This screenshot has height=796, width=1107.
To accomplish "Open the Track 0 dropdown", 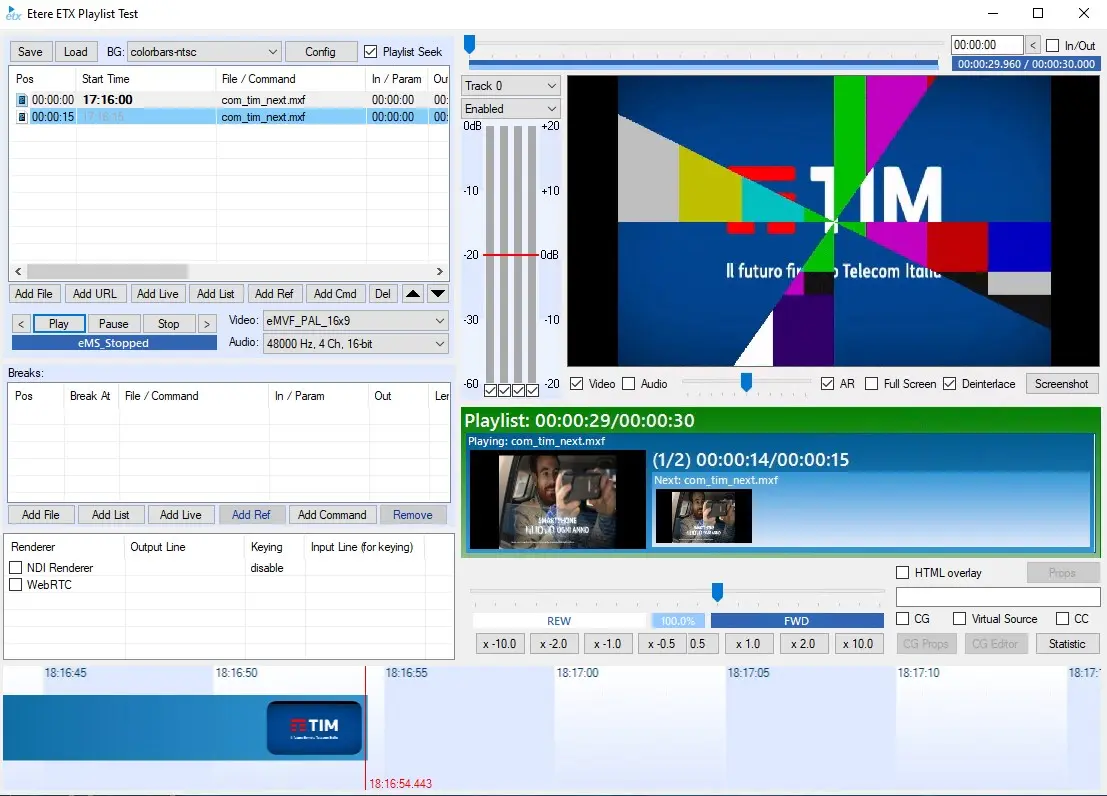I will (x=511, y=86).
